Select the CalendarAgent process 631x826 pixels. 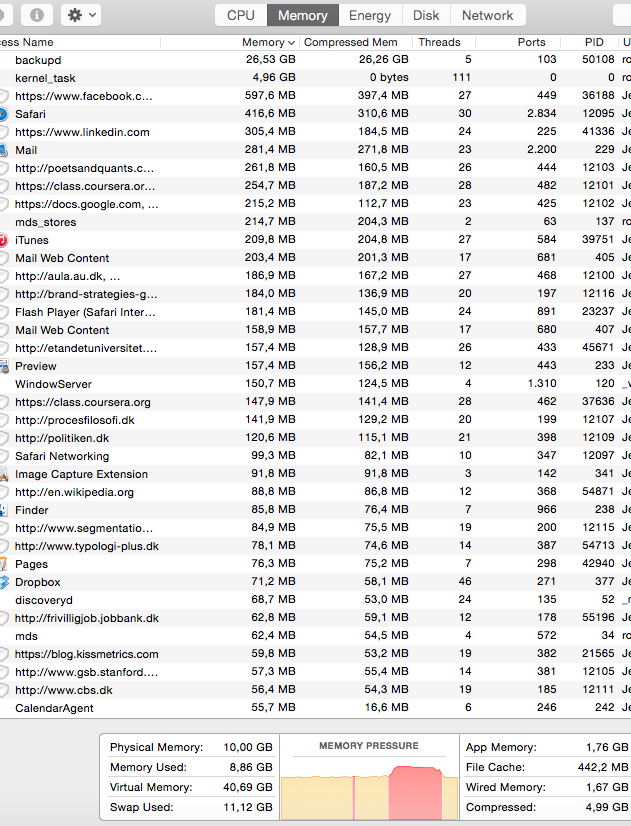[316, 708]
